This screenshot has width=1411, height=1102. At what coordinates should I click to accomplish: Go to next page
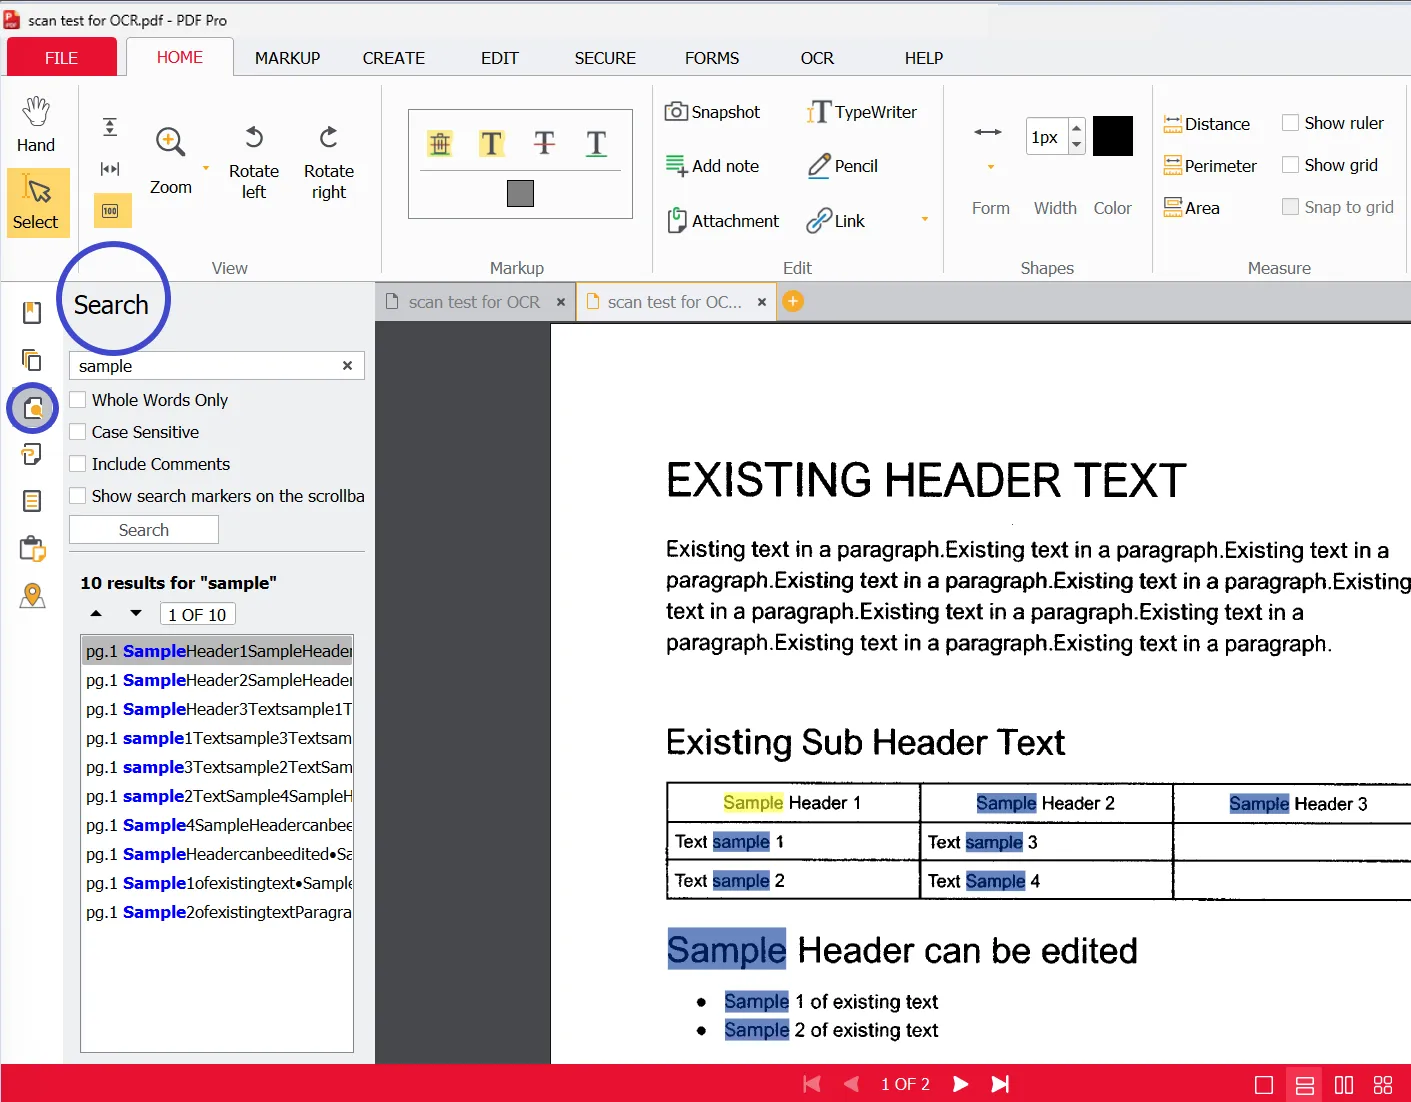(x=960, y=1084)
